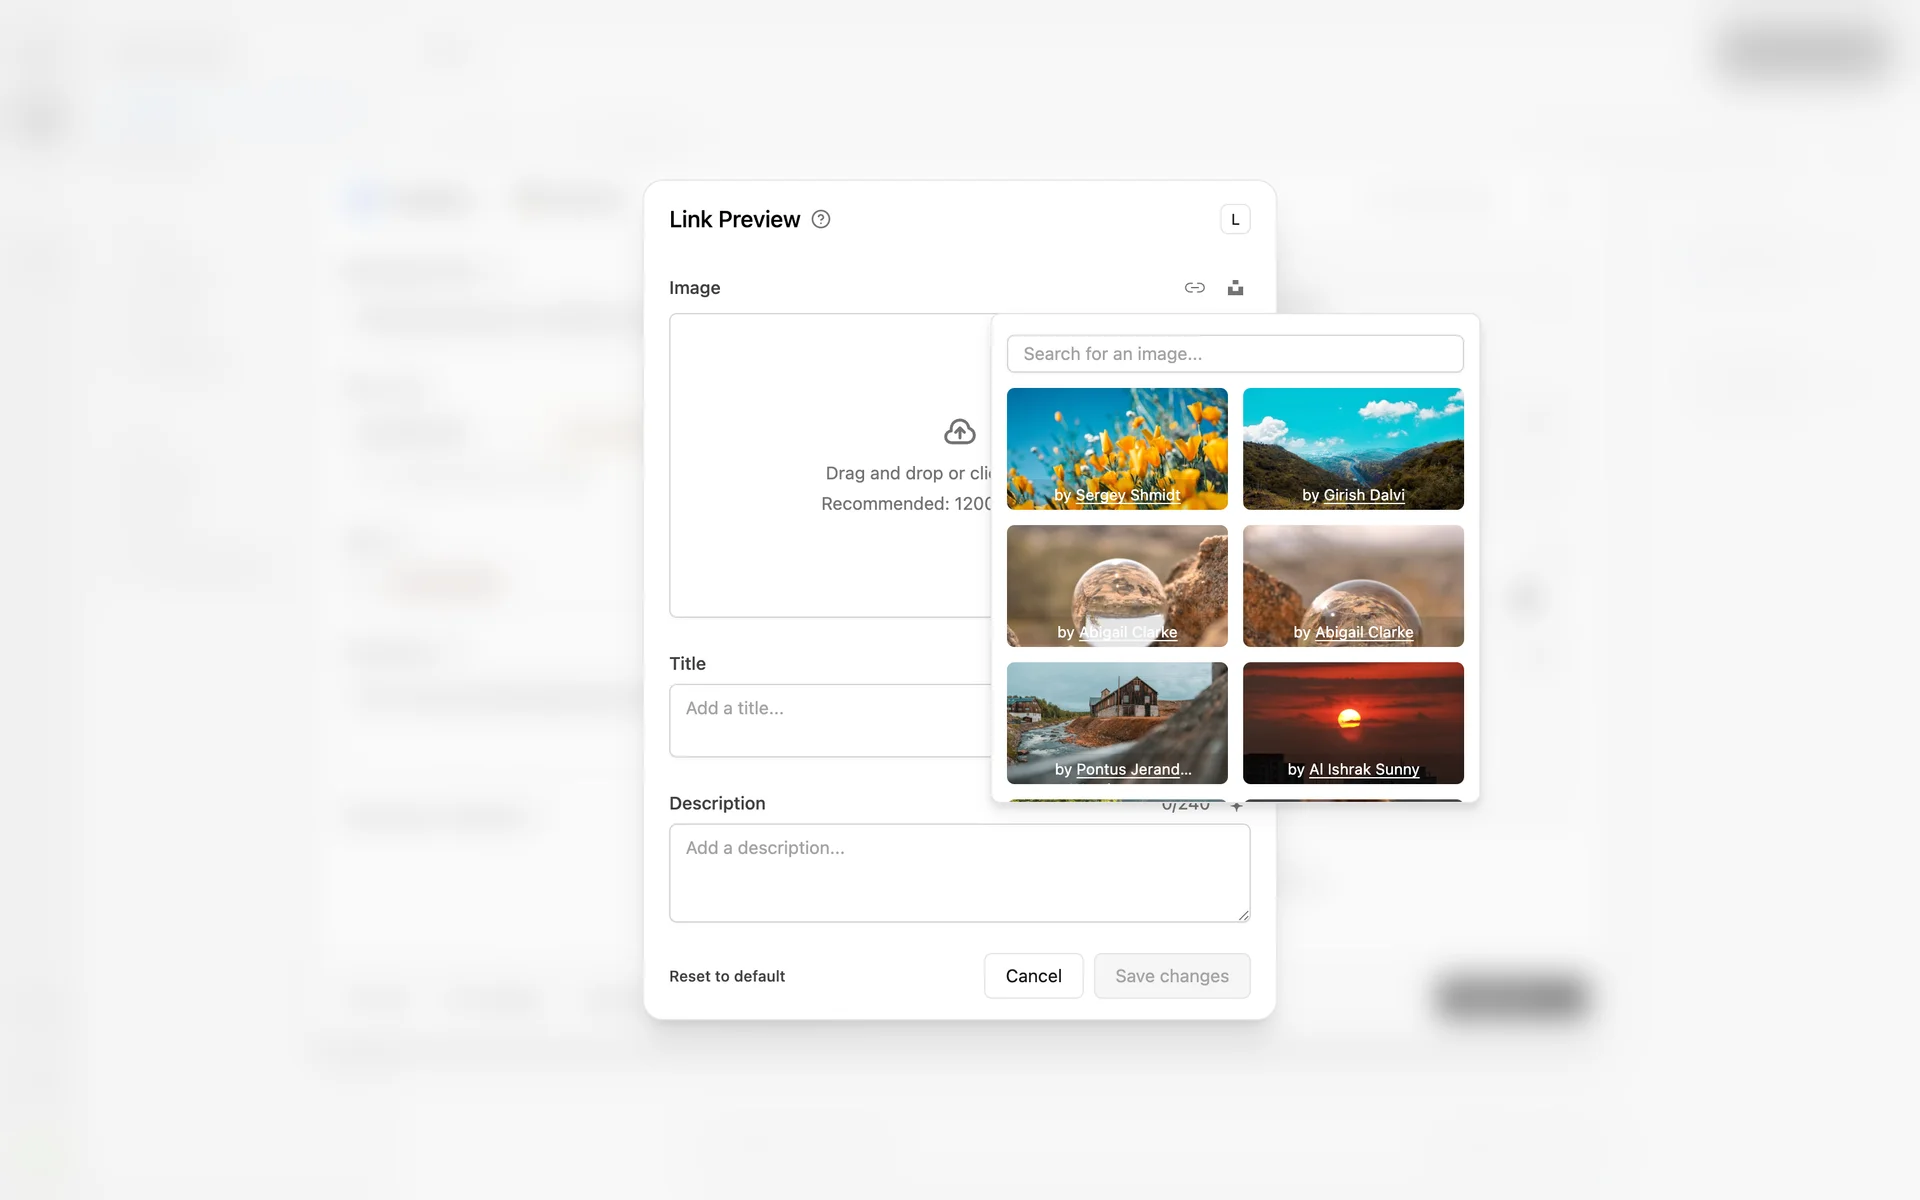Focus the Search for an image field
Image resolution: width=1920 pixels, height=1200 pixels.
point(1234,354)
